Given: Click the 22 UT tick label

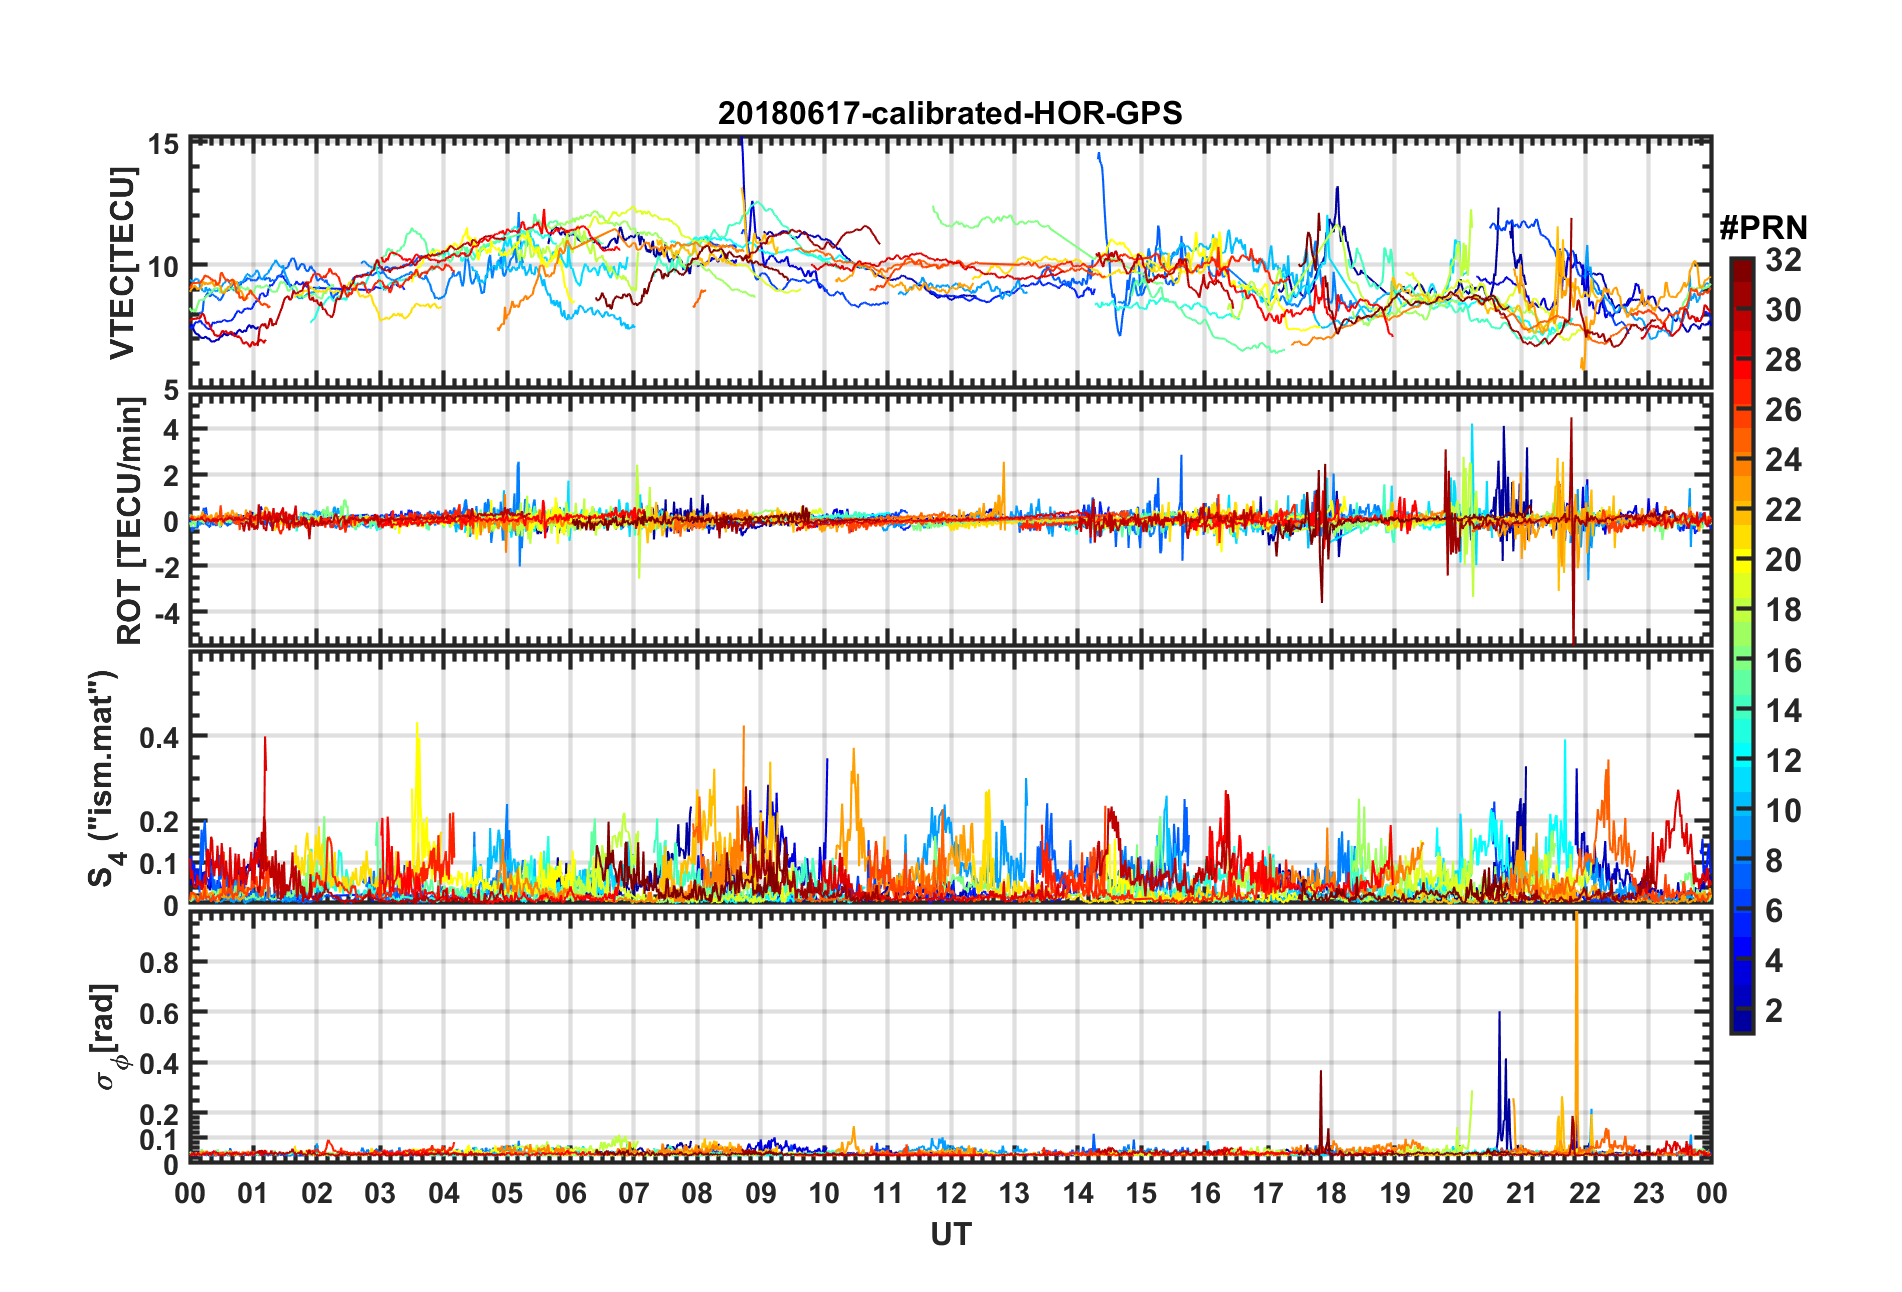Looking at the screenshot, I should [x=1585, y=1193].
